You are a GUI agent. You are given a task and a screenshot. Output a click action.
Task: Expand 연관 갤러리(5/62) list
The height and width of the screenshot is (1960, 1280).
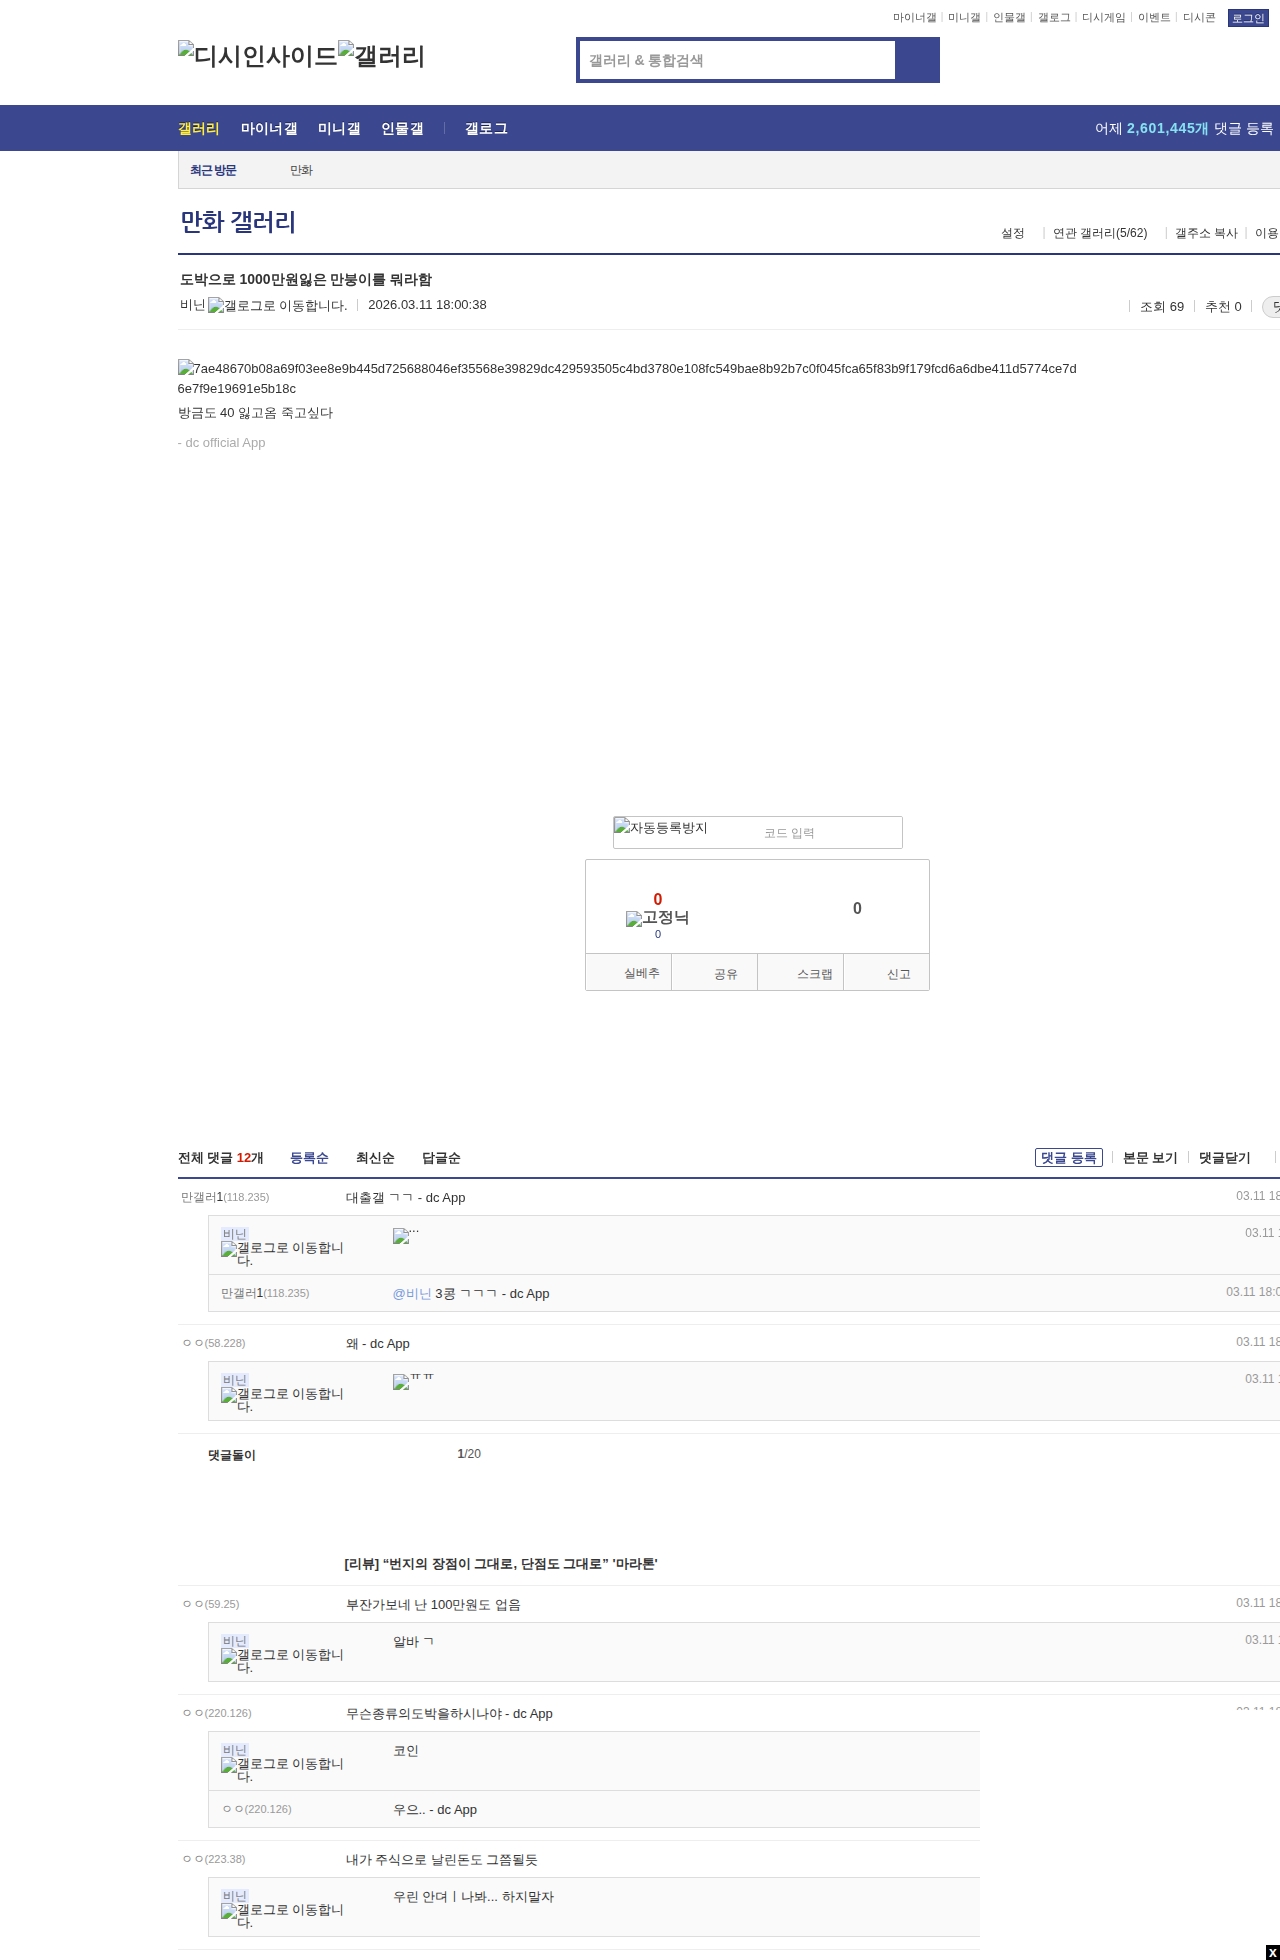click(x=1100, y=233)
